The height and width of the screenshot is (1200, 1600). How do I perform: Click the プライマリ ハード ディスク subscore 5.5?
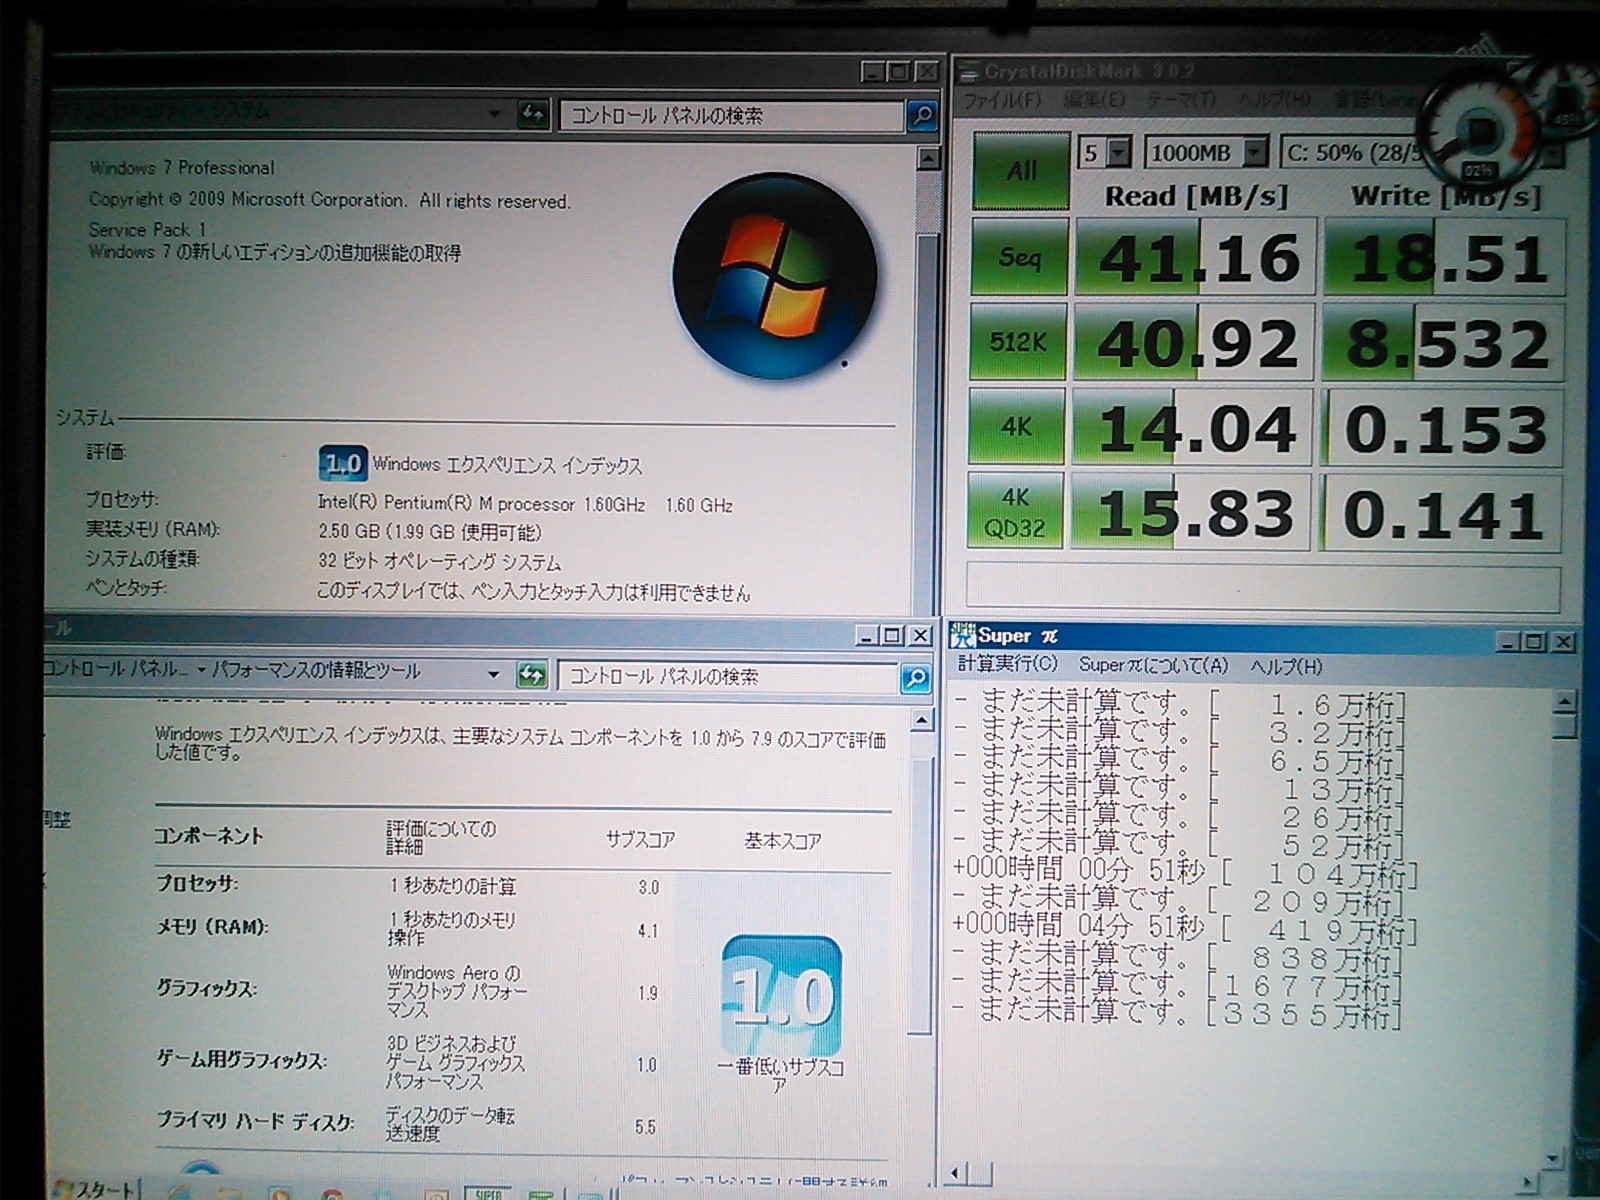[645, 1127]
